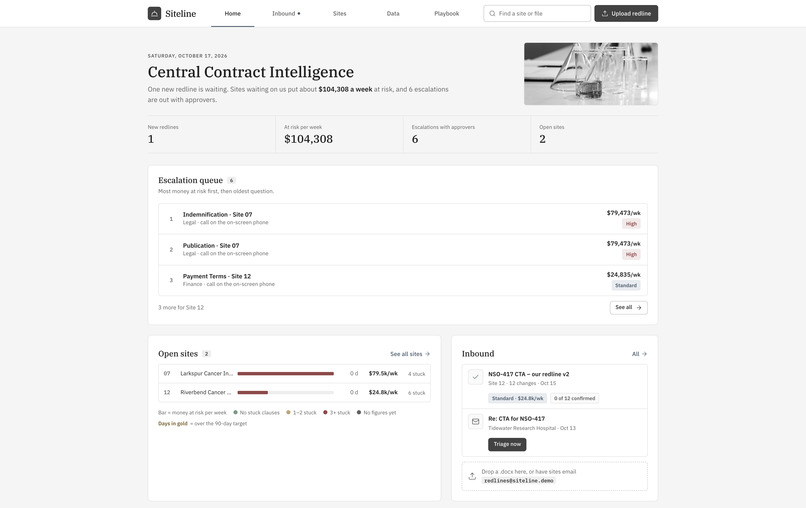Open Indemnification - Site 07 escalation
Viewport: 806px width, 508px height.
pos(402,219)
